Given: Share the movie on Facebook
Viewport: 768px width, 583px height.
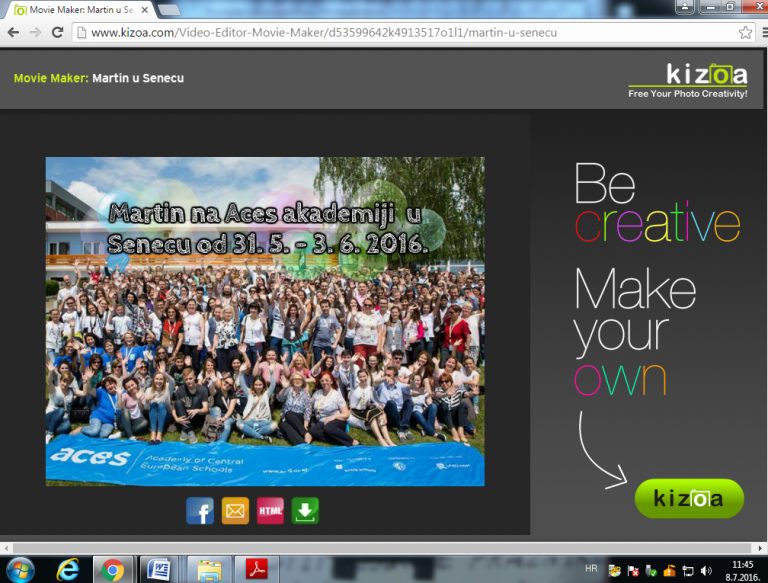Looking at the screenshot, I should [200, 511].
